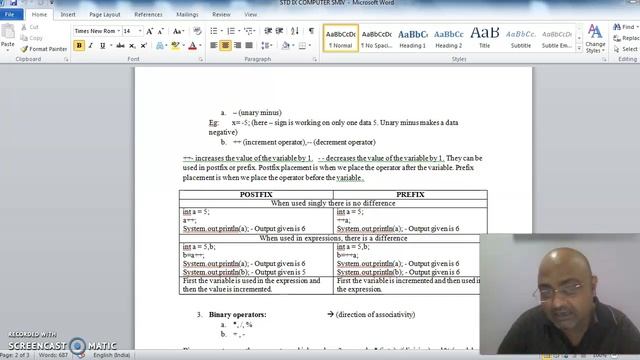The width and height of the screenshot is (640, 360).
Task: Click the Text Effects icon
Action: (160, 45)
